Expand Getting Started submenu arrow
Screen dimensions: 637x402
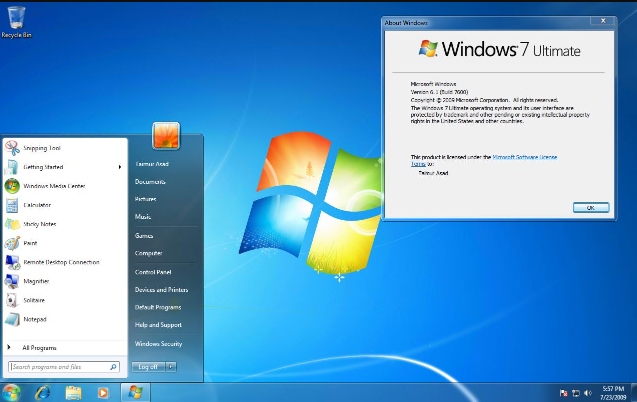(x=120, y=167)
